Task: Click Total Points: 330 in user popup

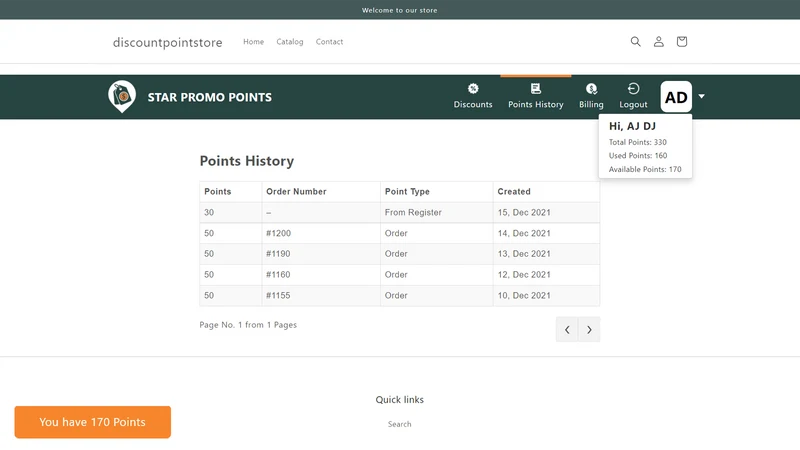Action: pos(638,142)
